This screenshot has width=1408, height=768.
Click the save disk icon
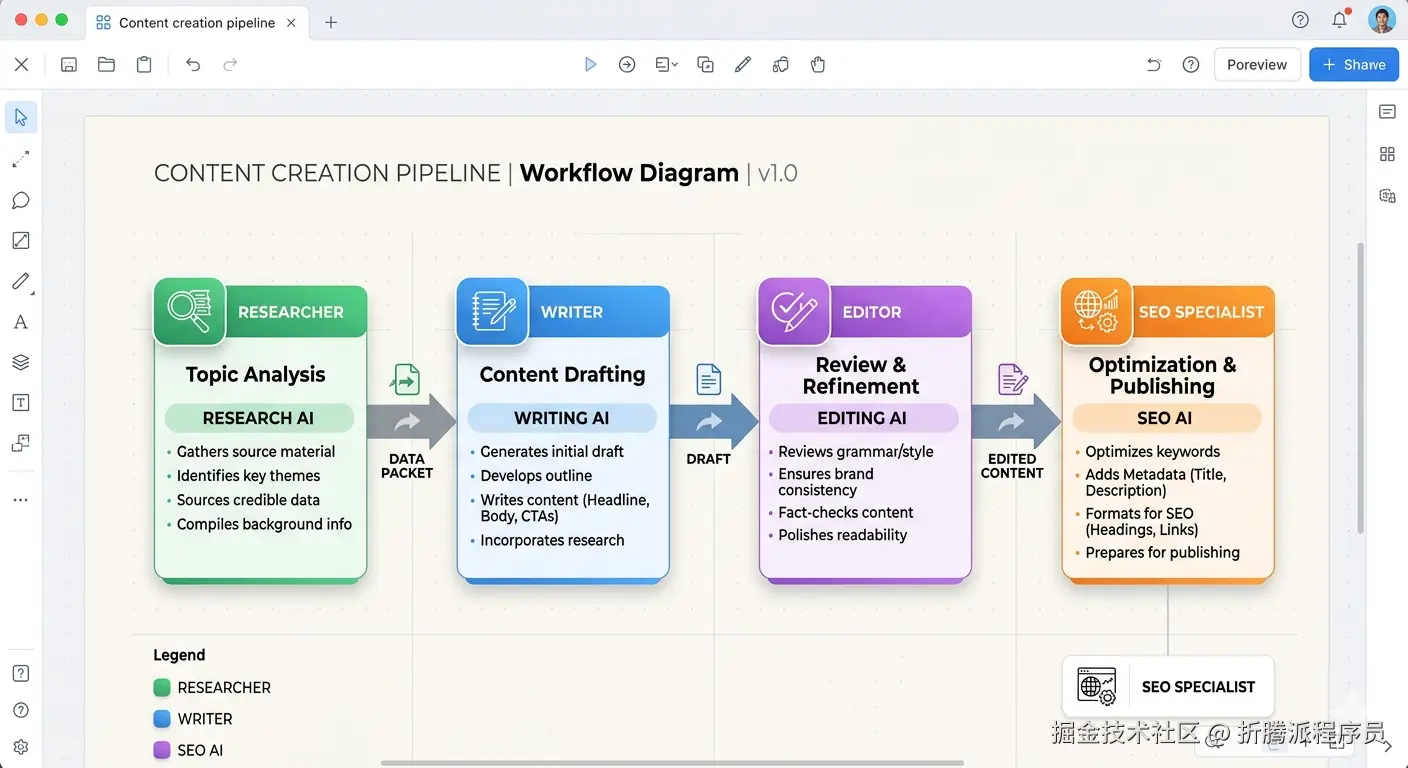(x=69, y=65)
